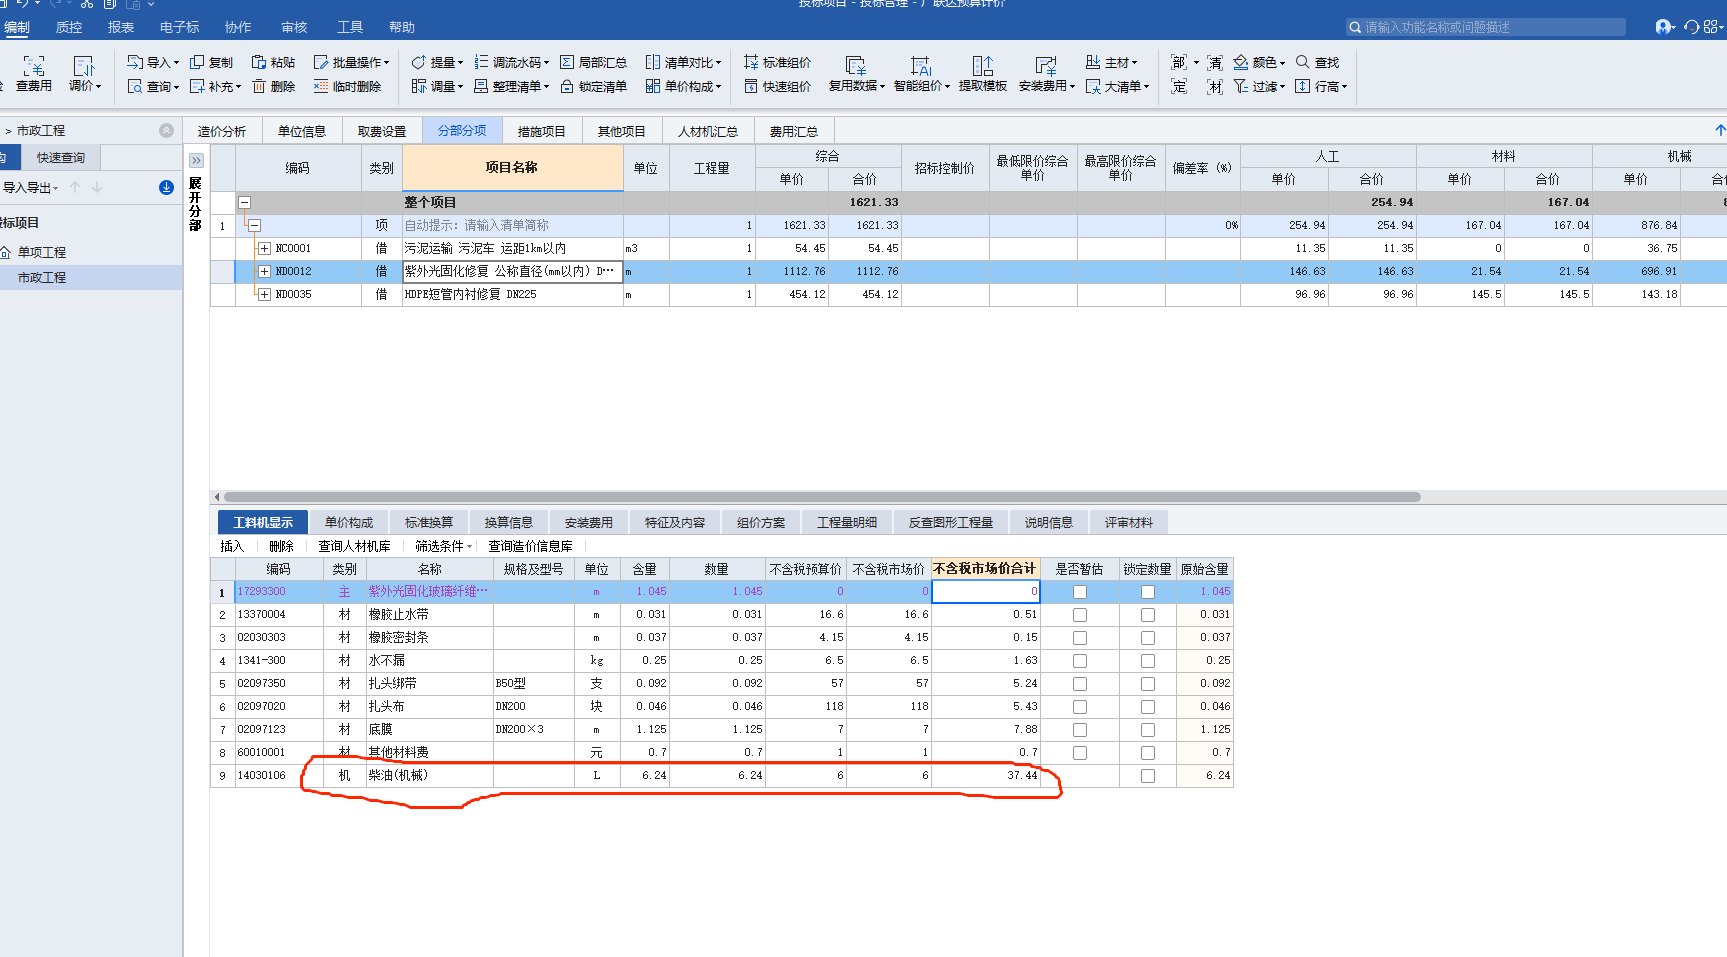Click the horizontal scrollbar under the upper table
The image size is (1727, 957).
click(x=822, y=497)
